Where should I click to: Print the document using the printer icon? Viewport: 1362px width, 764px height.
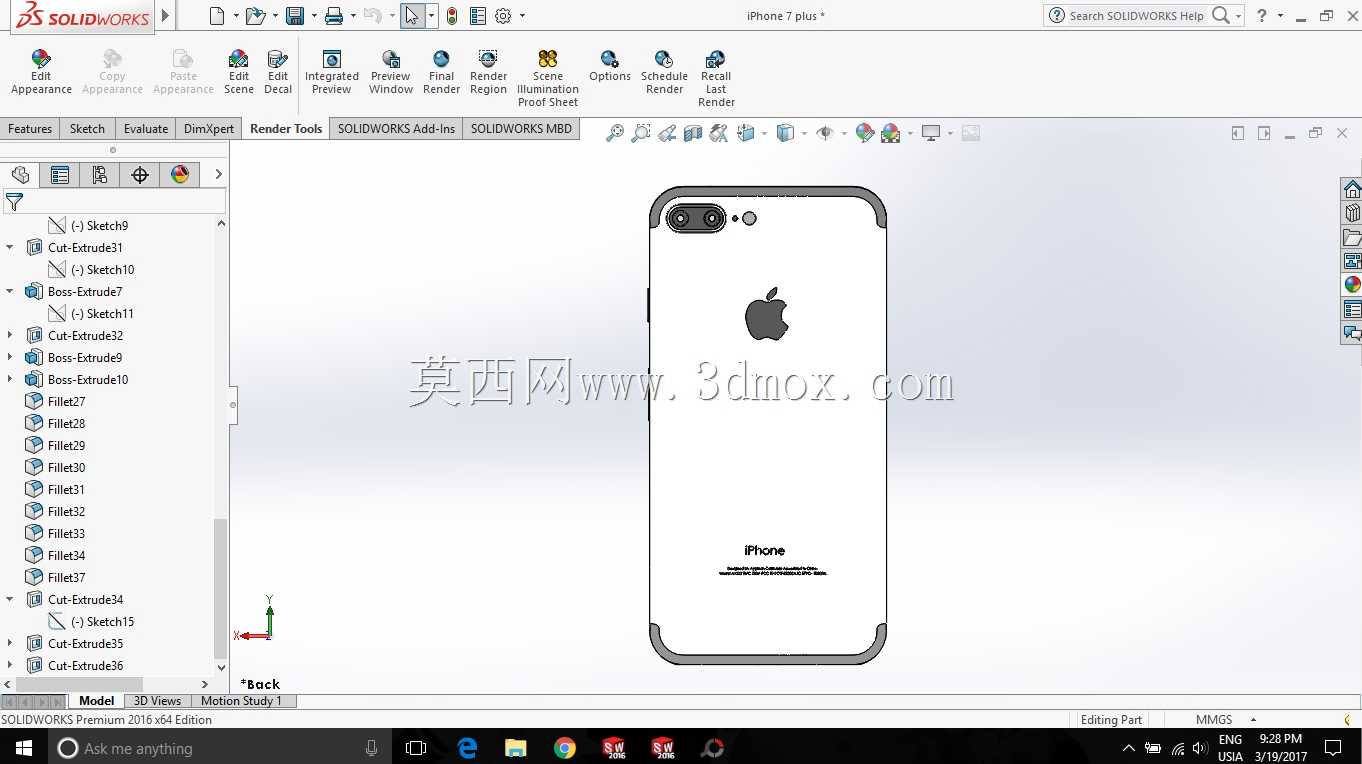(x=334, y=16)
